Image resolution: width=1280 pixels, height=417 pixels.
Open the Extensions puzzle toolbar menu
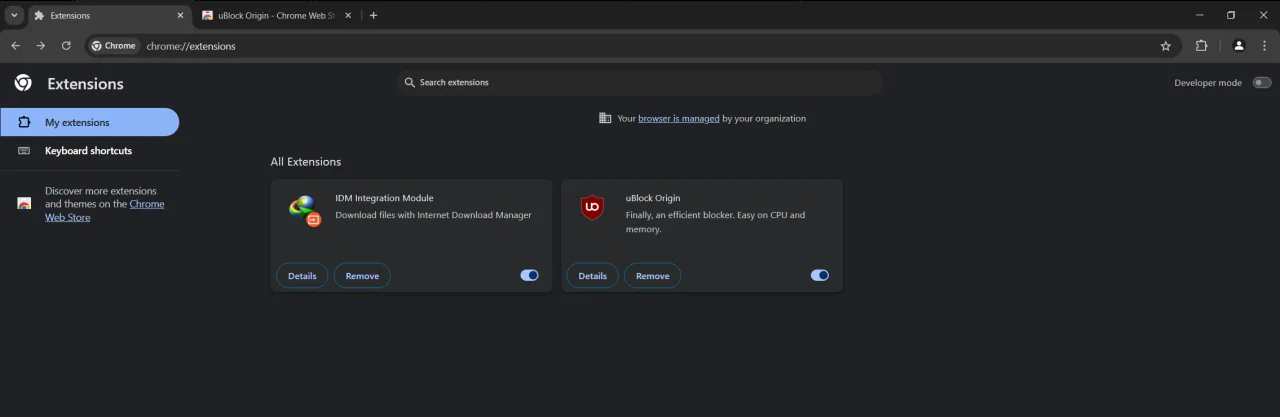(x=1202, y=45)
